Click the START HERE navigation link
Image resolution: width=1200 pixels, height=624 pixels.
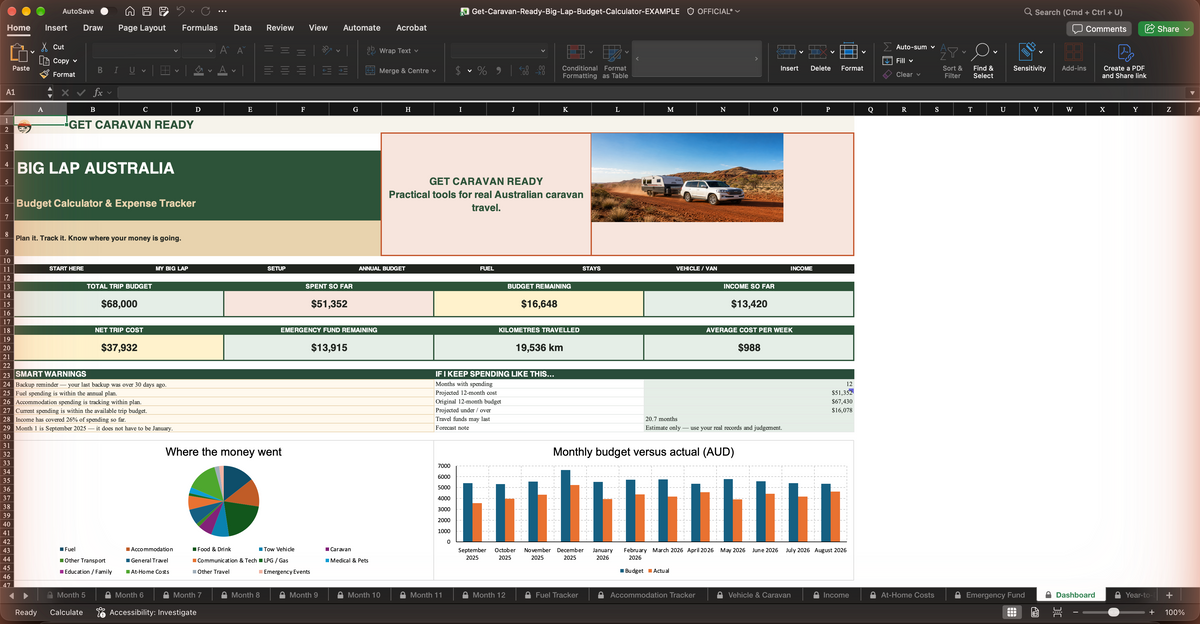point(66,269)
